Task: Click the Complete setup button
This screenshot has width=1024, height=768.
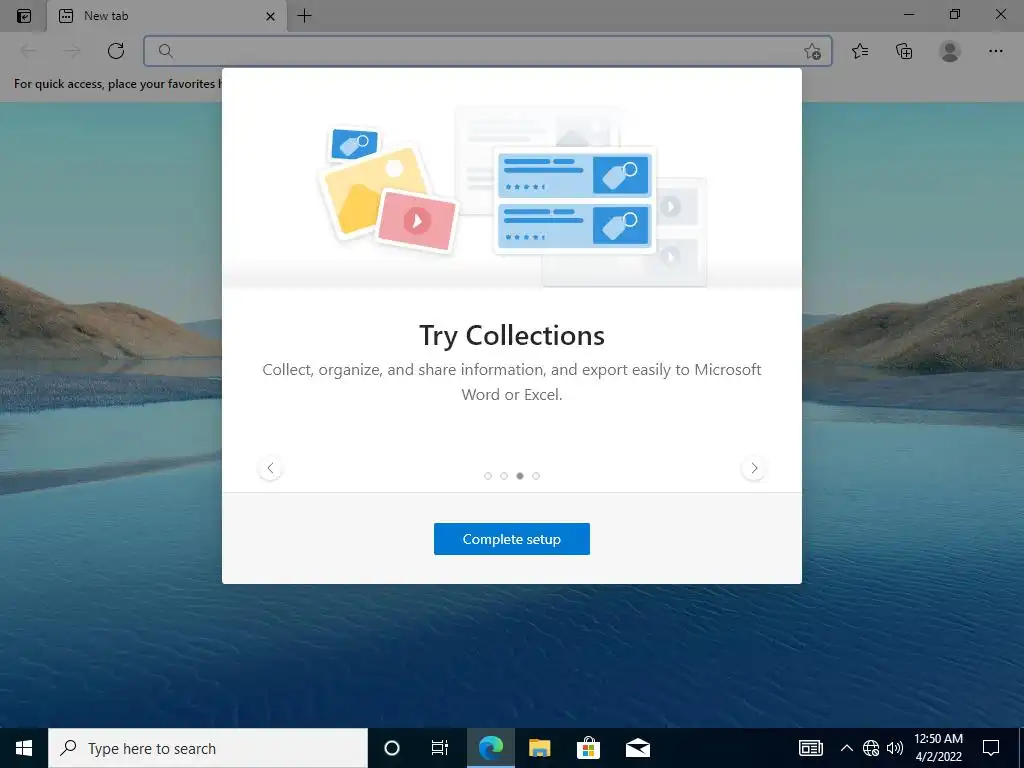Action: (511, 539)
